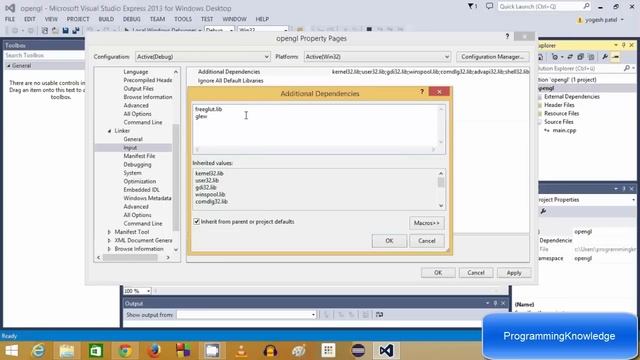Select Embedded IDL property page
The image size is (640, 360).
(141, 190)
